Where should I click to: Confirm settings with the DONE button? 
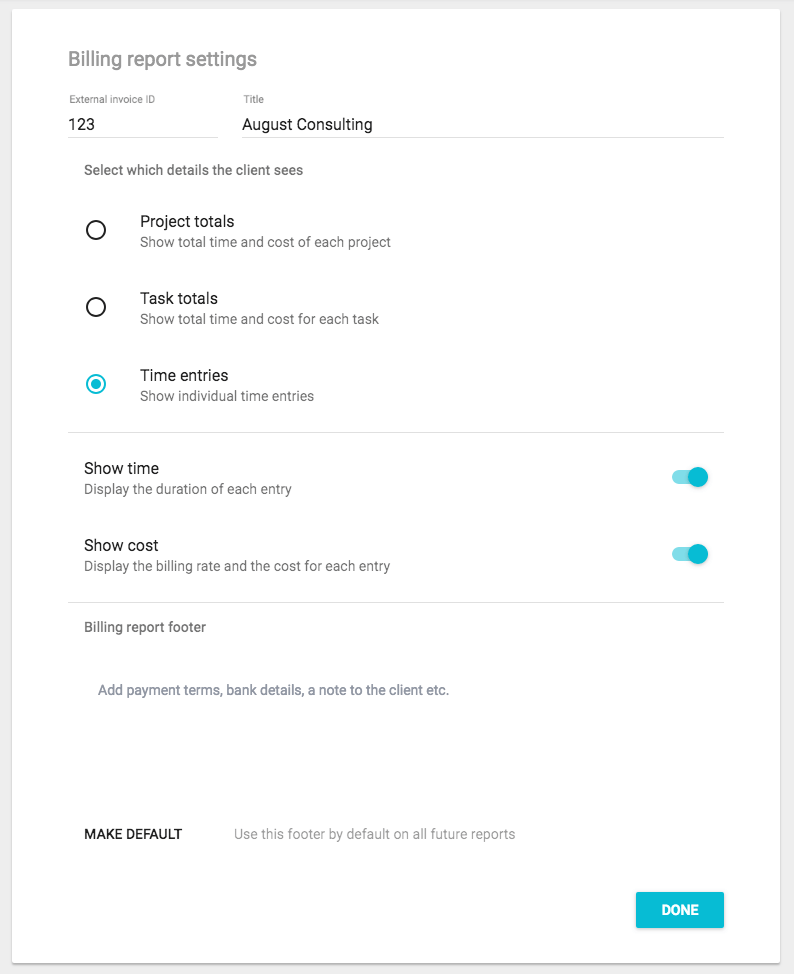[680, 910]
